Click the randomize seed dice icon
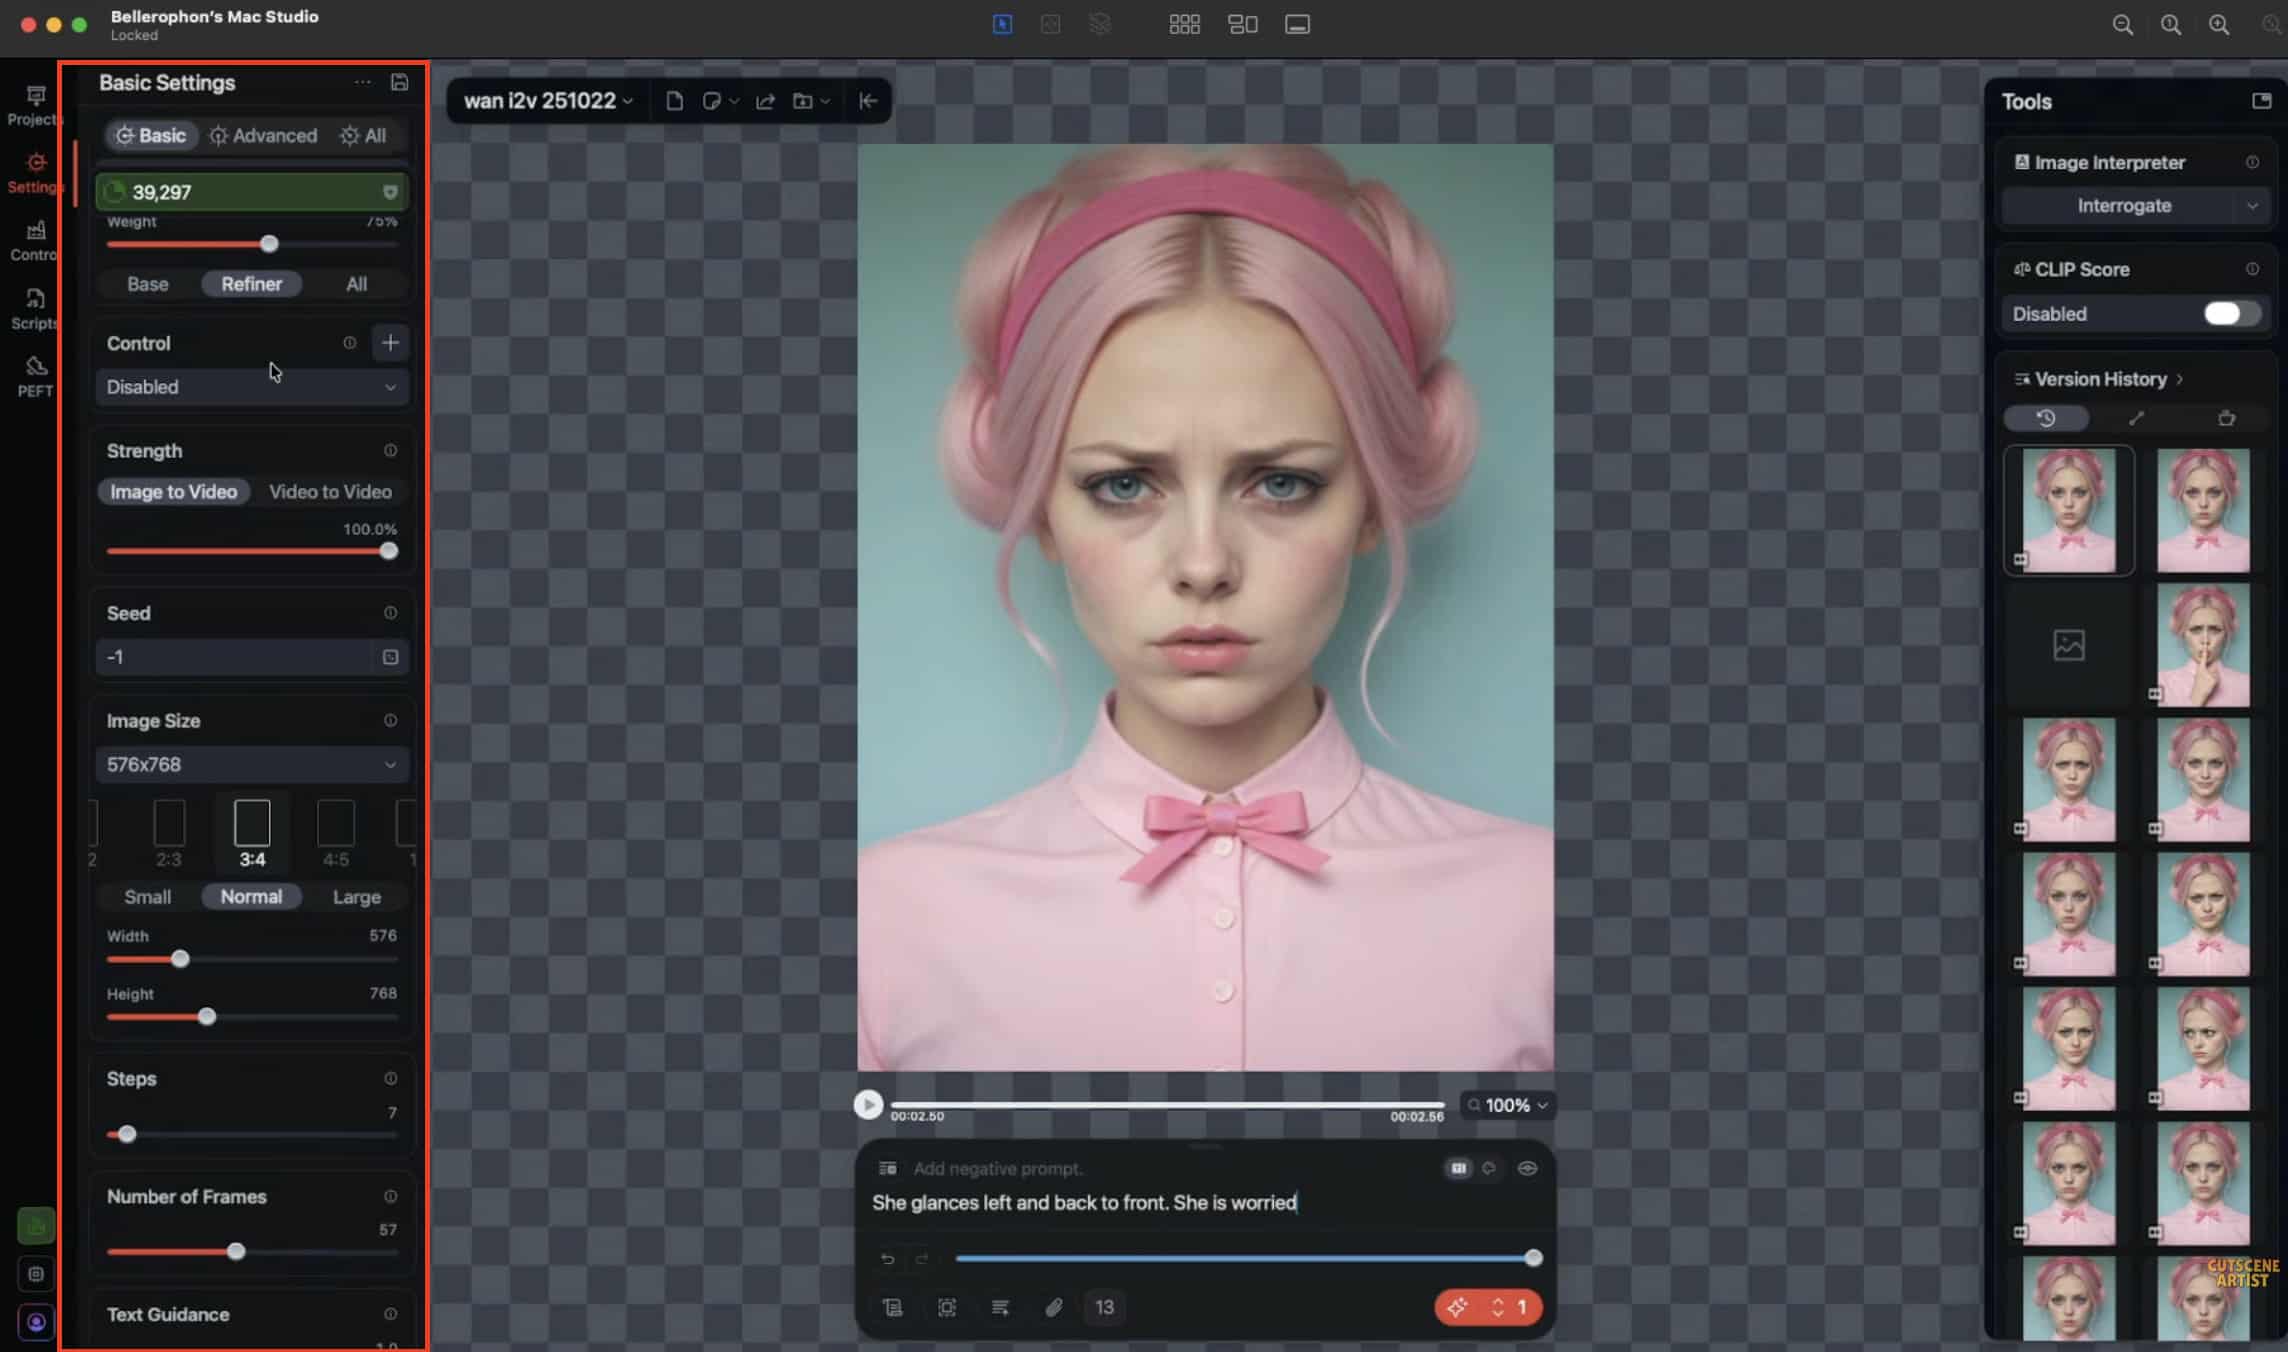 pos(390,657)
